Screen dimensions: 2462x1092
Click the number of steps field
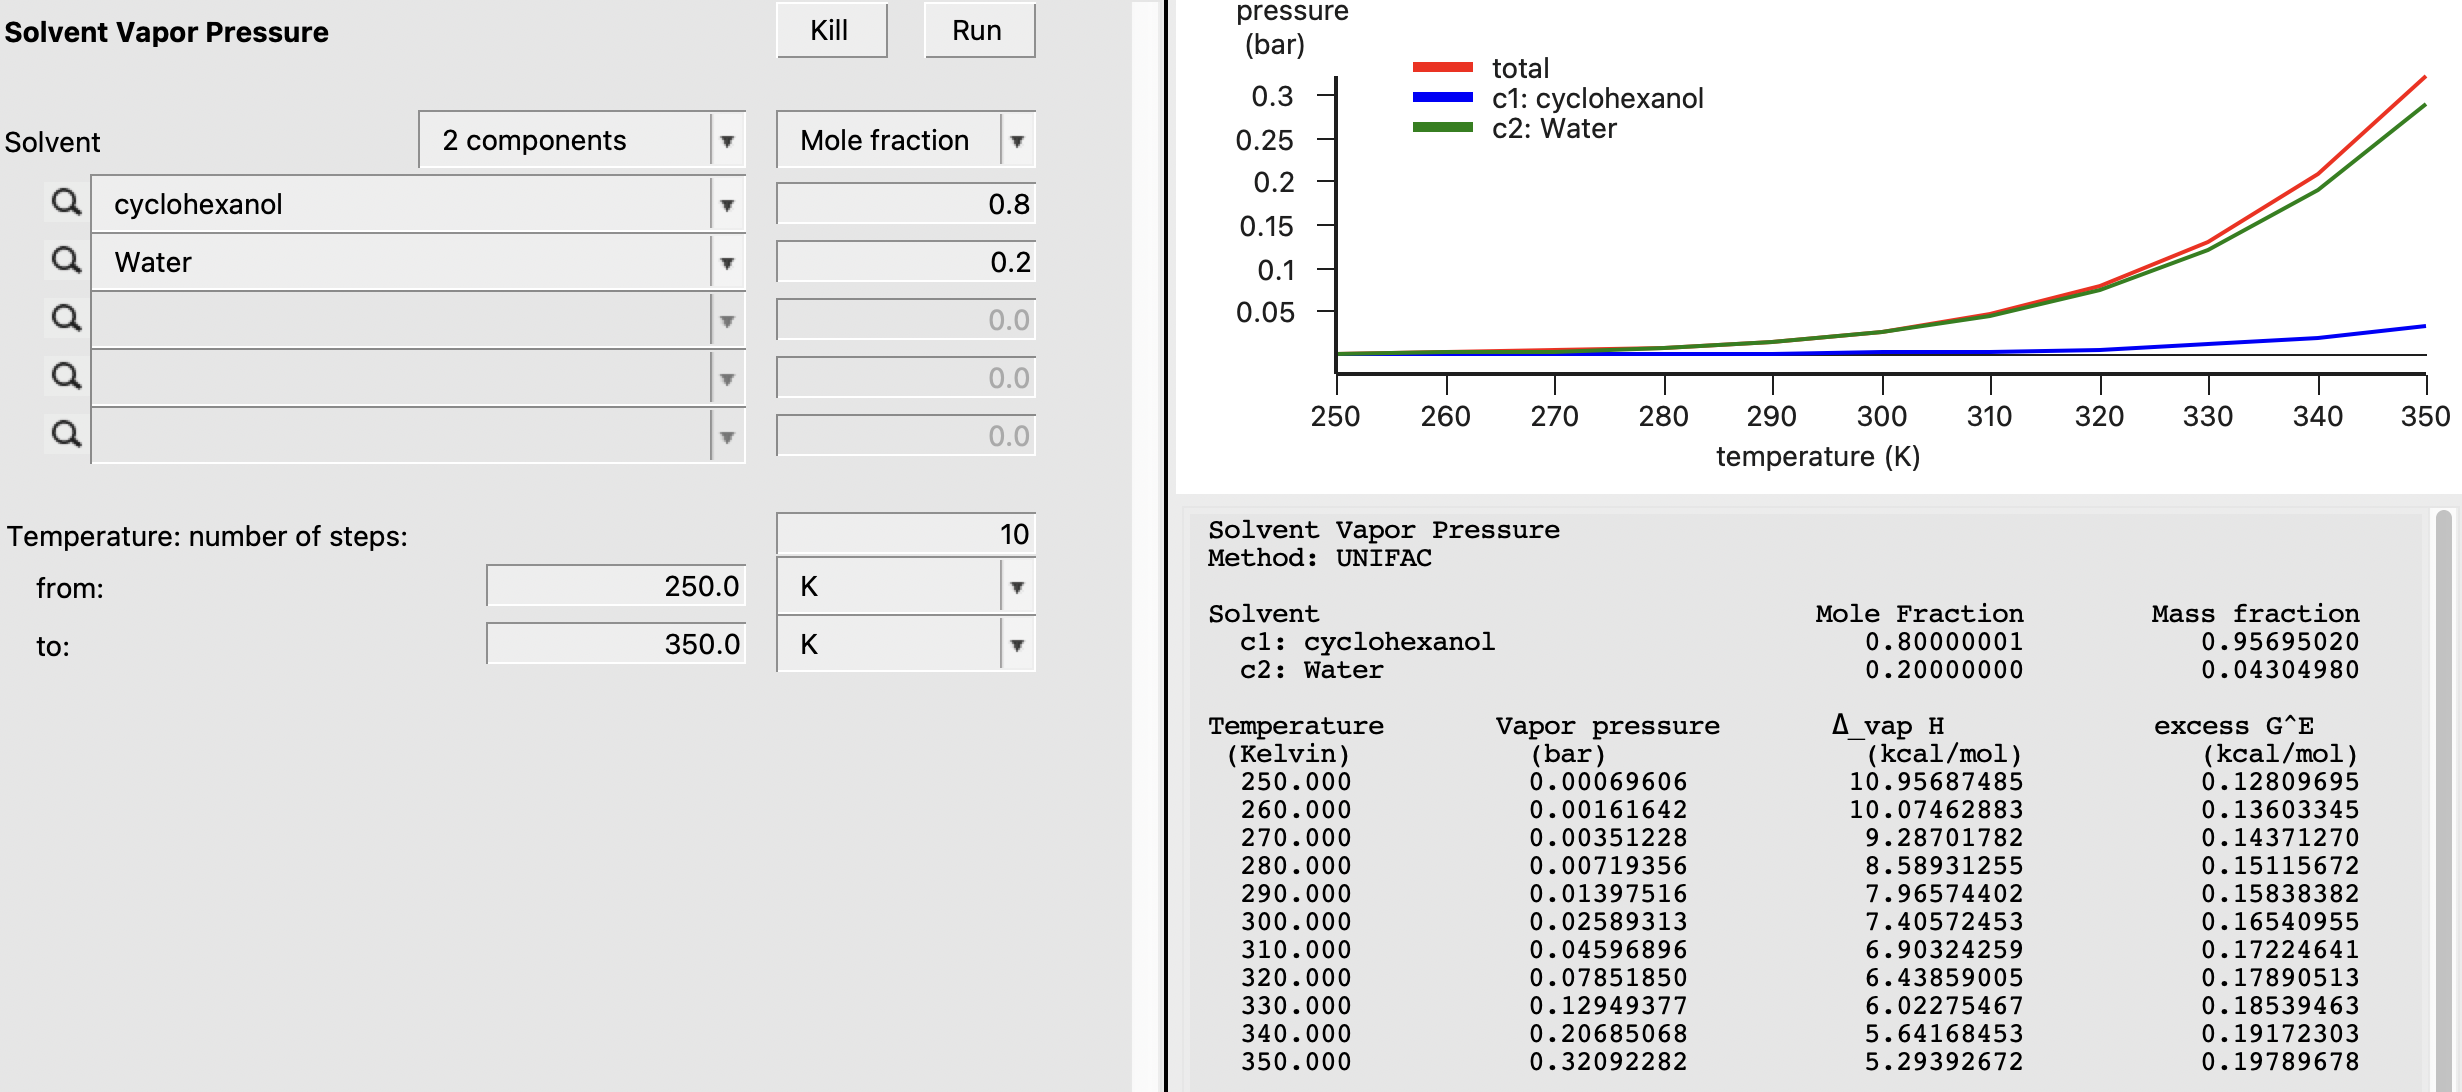click(x=905, y=534)
